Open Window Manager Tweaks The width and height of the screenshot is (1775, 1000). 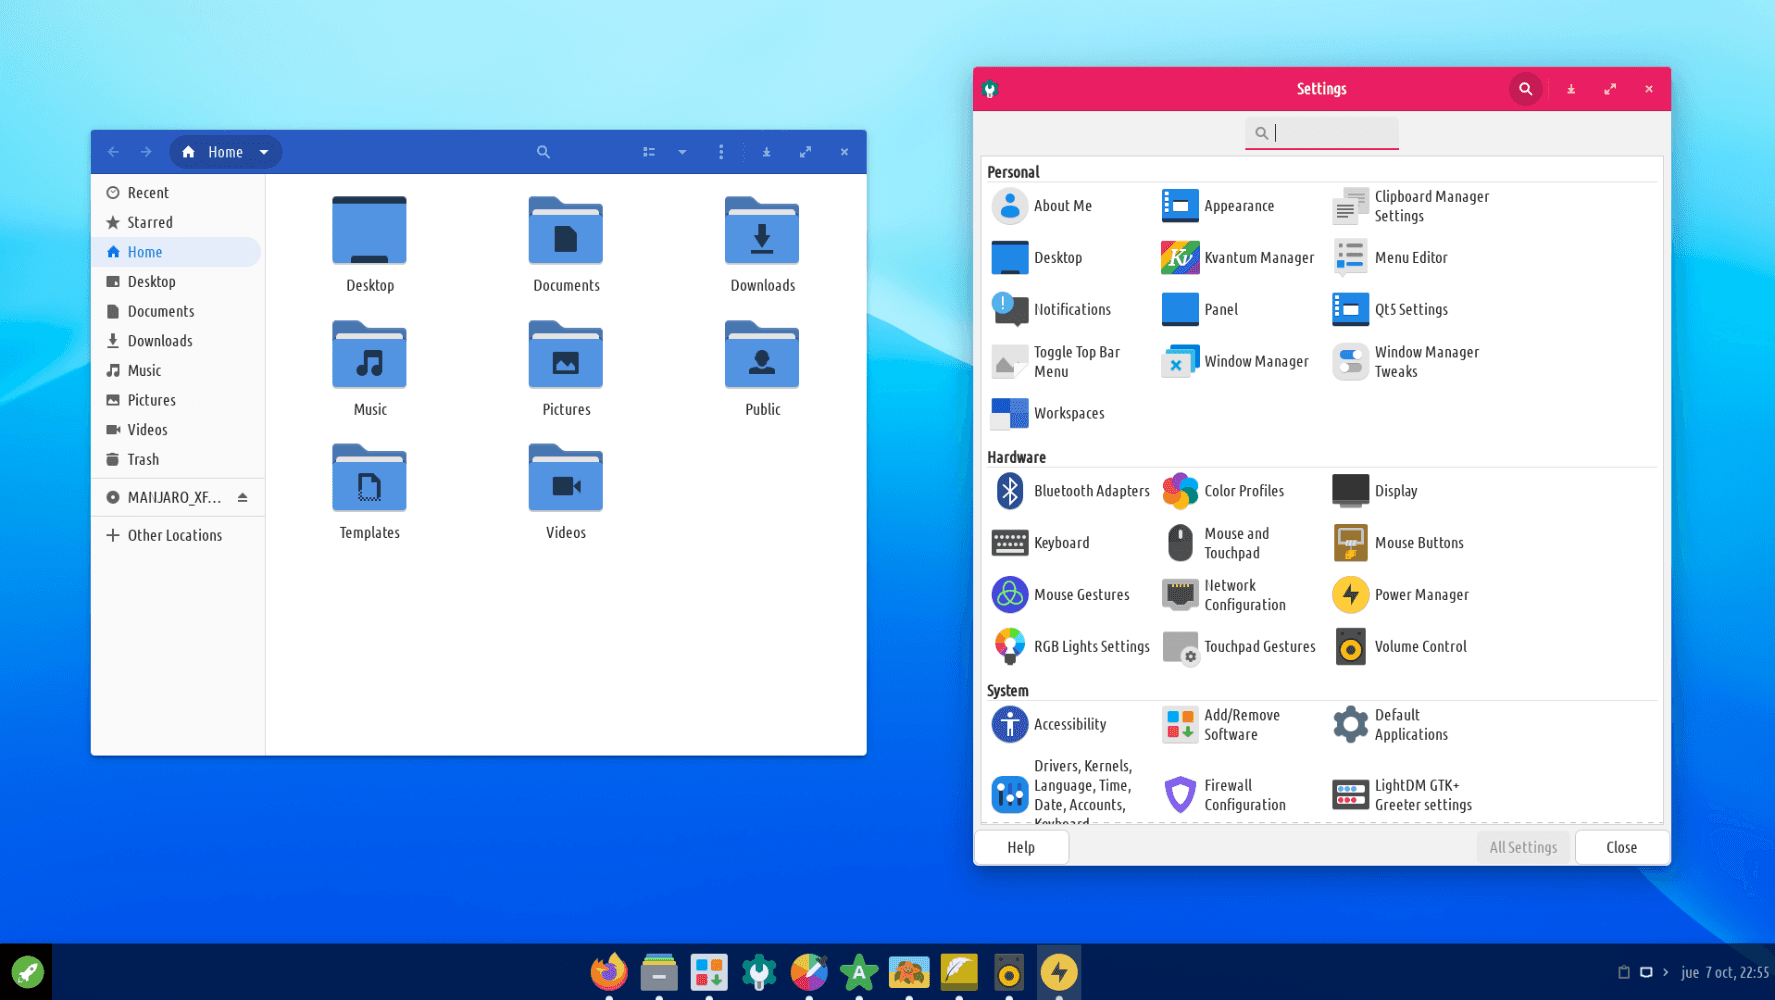(x=1406, y=362)
